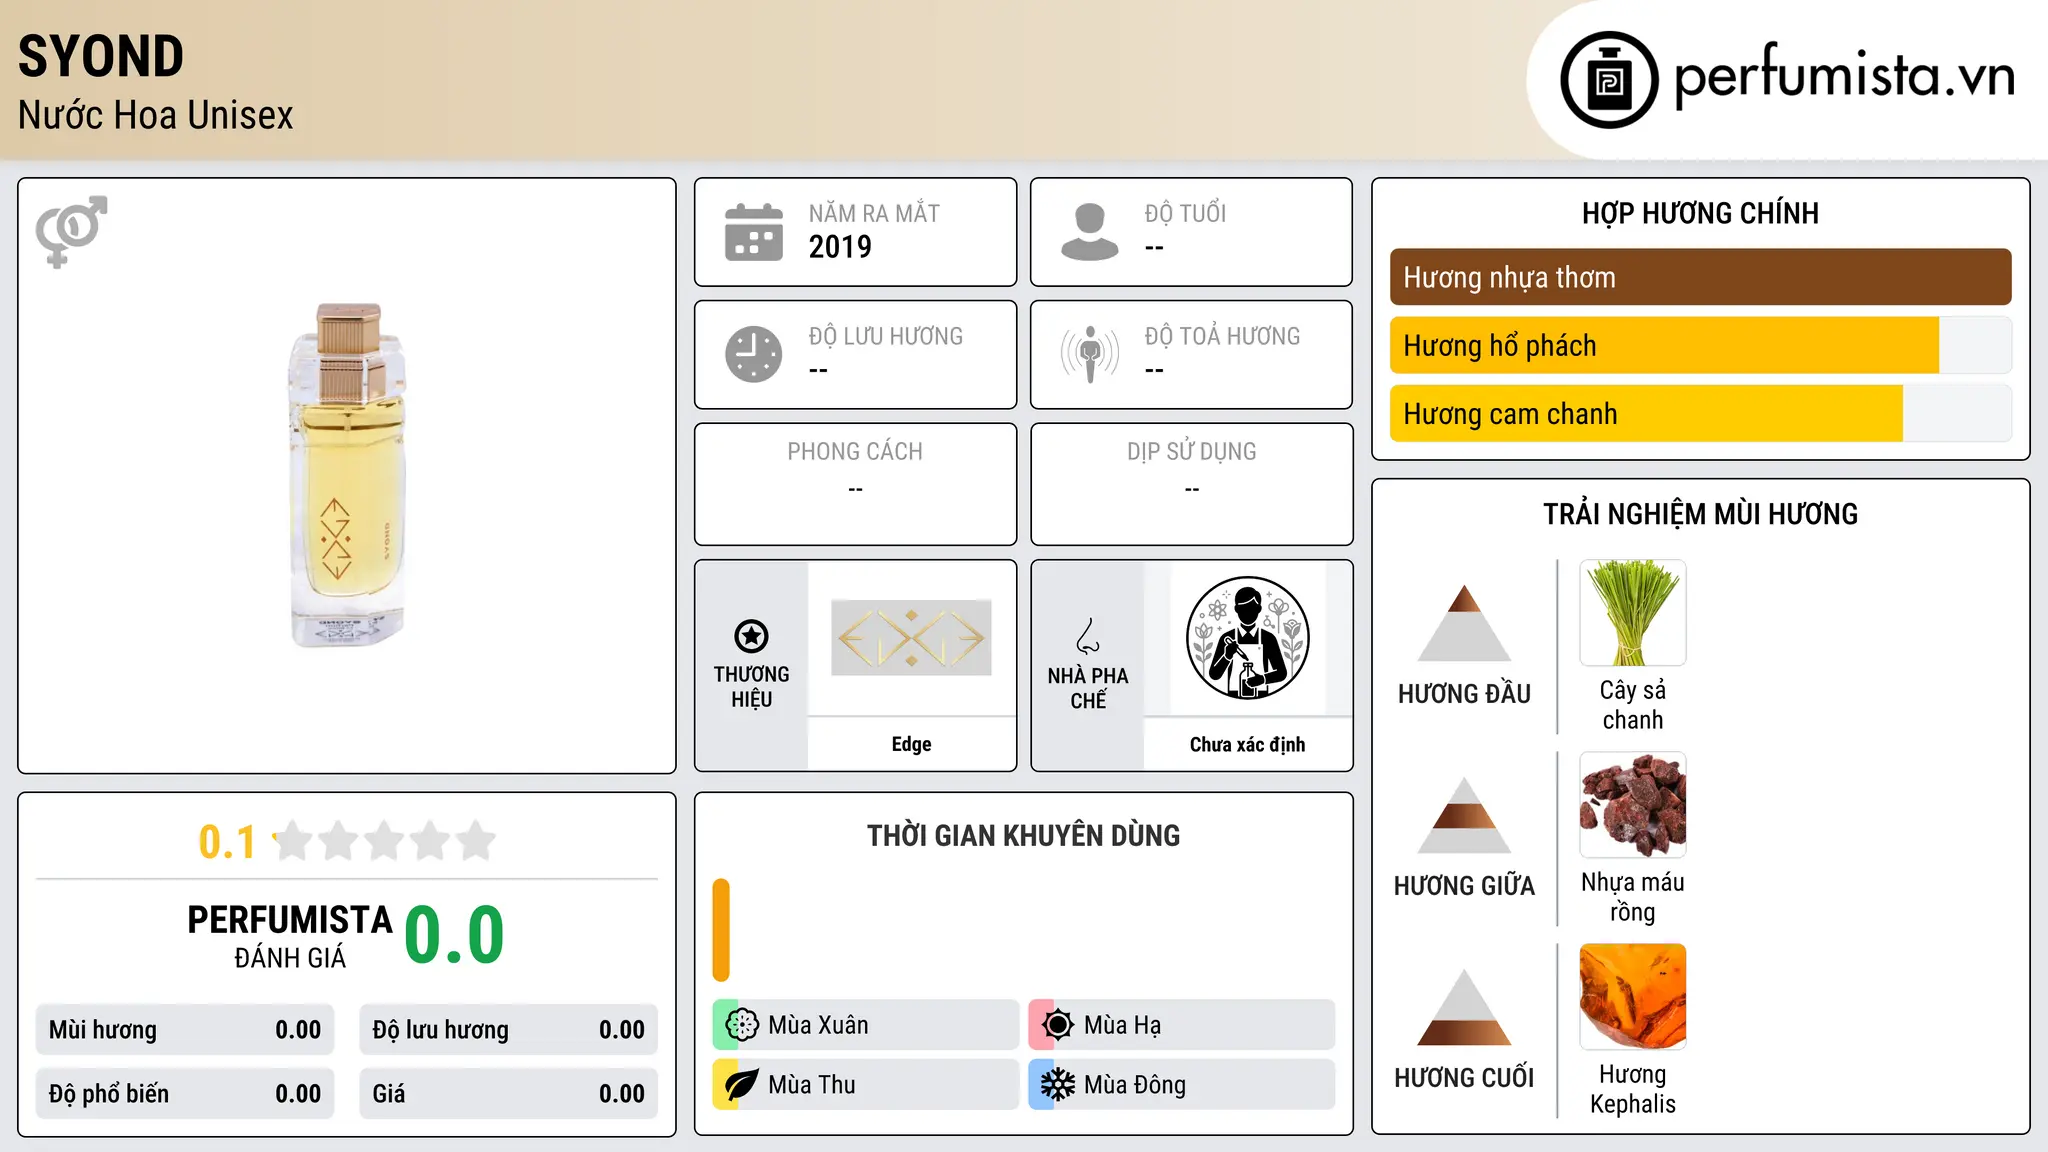
Task: Select the Hương Kephalis note image
Action: pos(1633,997)
